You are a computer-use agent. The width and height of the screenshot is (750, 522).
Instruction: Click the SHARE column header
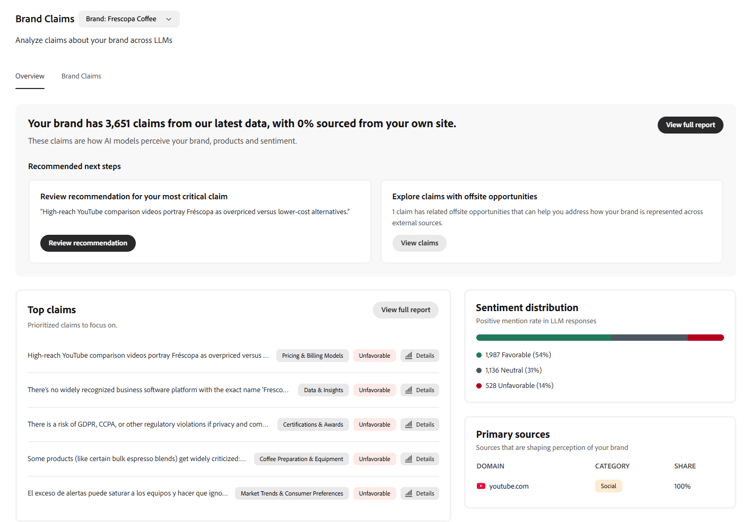tap(685, 466)
